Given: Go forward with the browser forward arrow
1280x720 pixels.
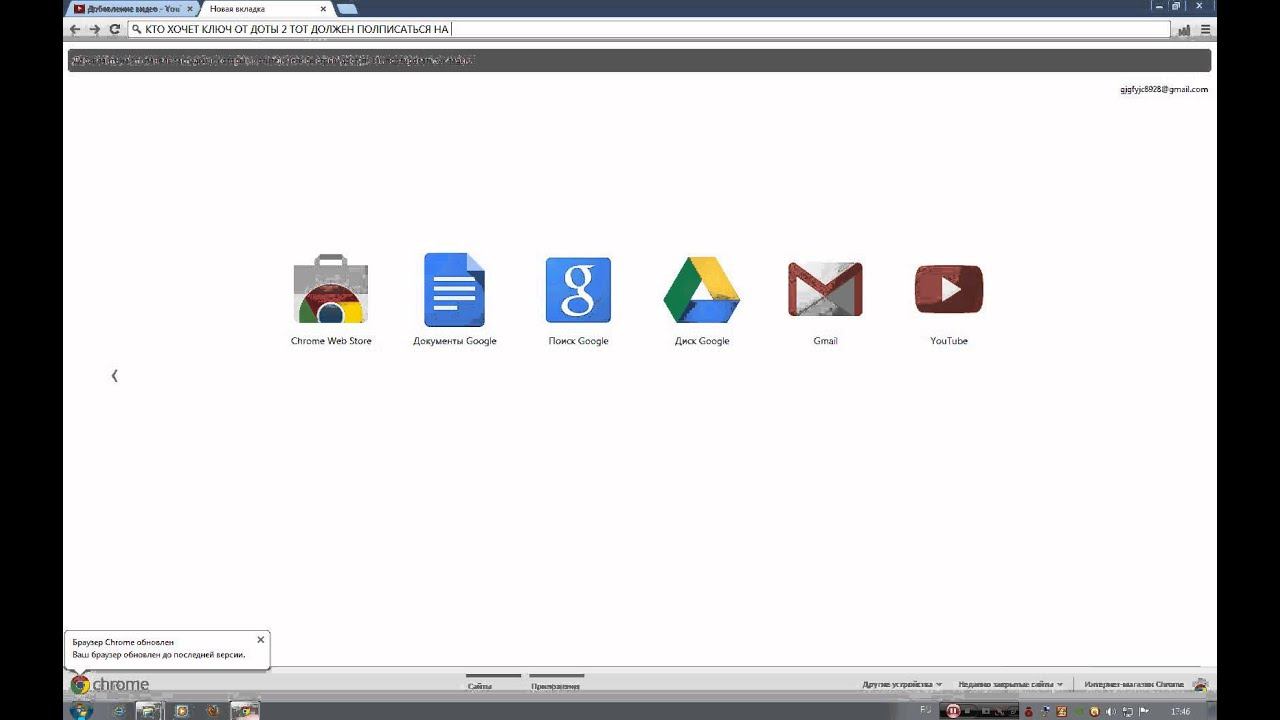Looking at the screenshot, I should pyautogui.click(x=95, y=29).
